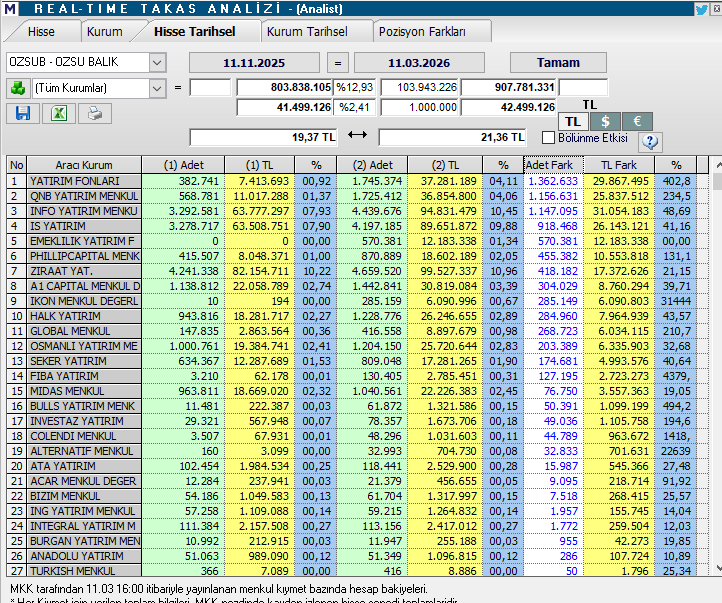Click the Tamam button

[x=558, y=63]
